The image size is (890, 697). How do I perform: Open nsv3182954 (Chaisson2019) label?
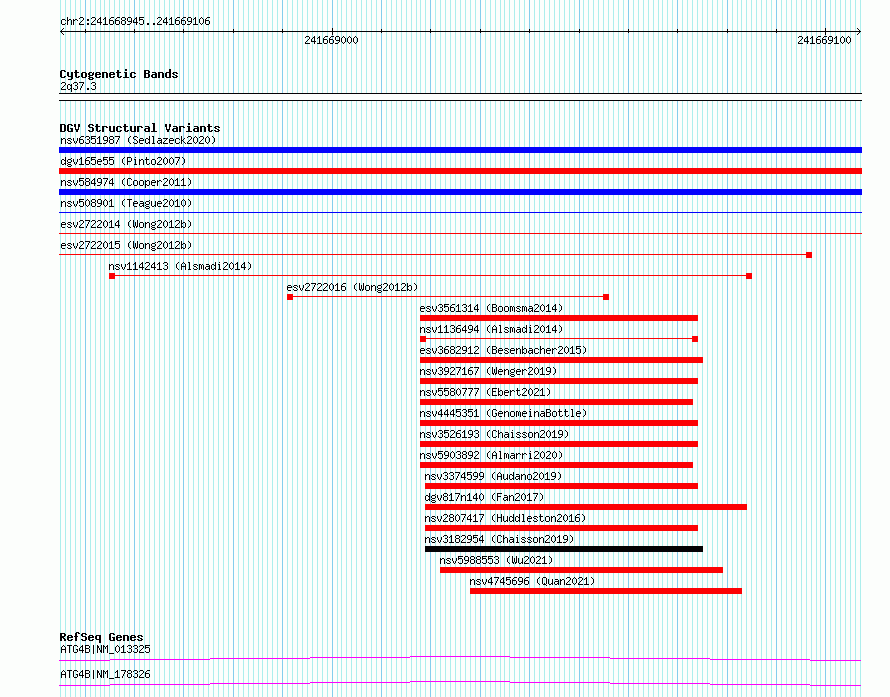click(499, 539)
